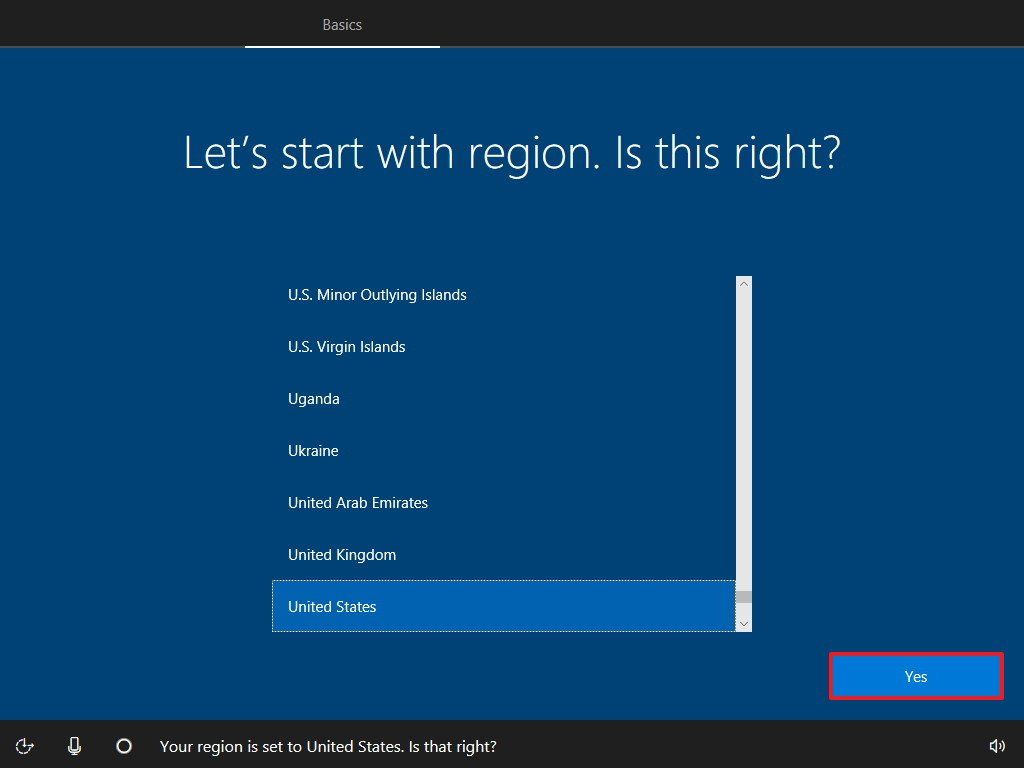Viewport: 1024px width, 768px height.
Task: Click the progress underline beneath Basics
Action: click(x=342, y=46)
